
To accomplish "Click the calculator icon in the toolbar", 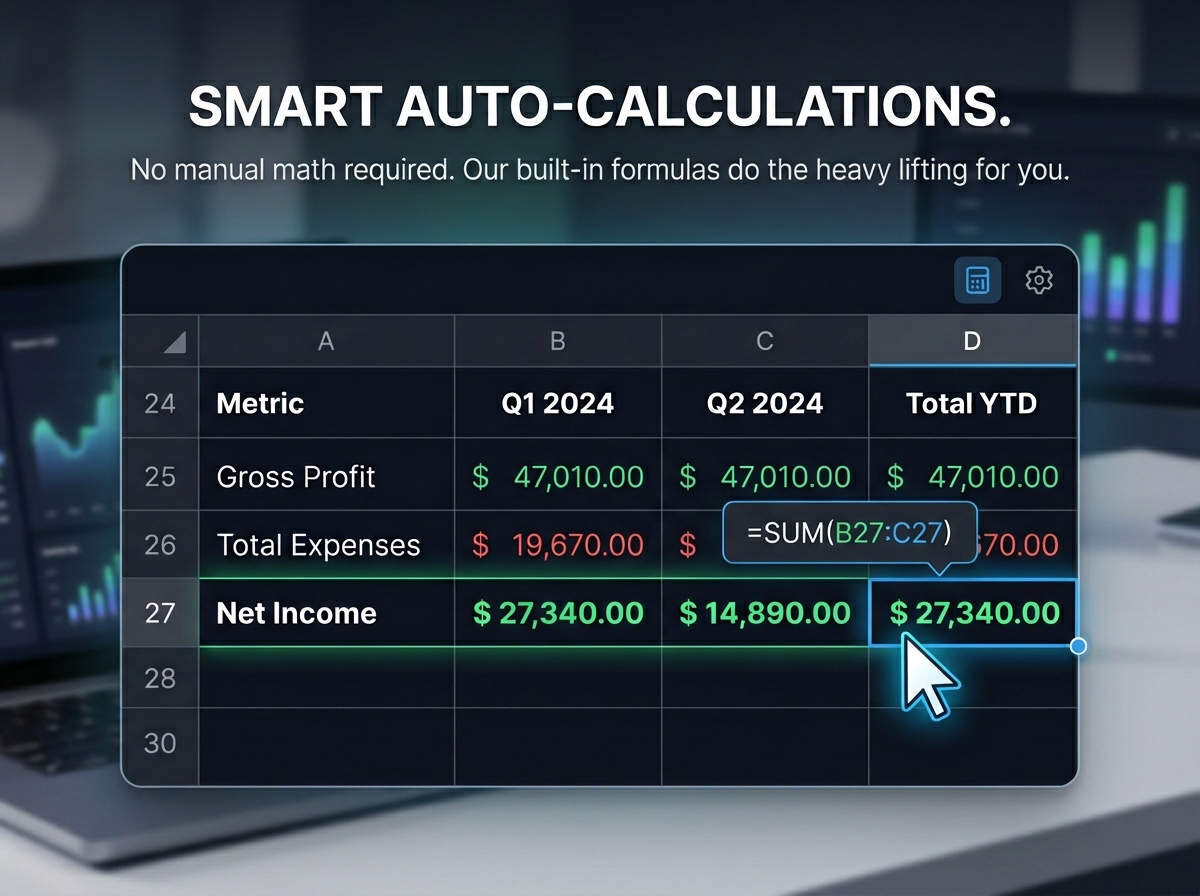I will (976, 281).
